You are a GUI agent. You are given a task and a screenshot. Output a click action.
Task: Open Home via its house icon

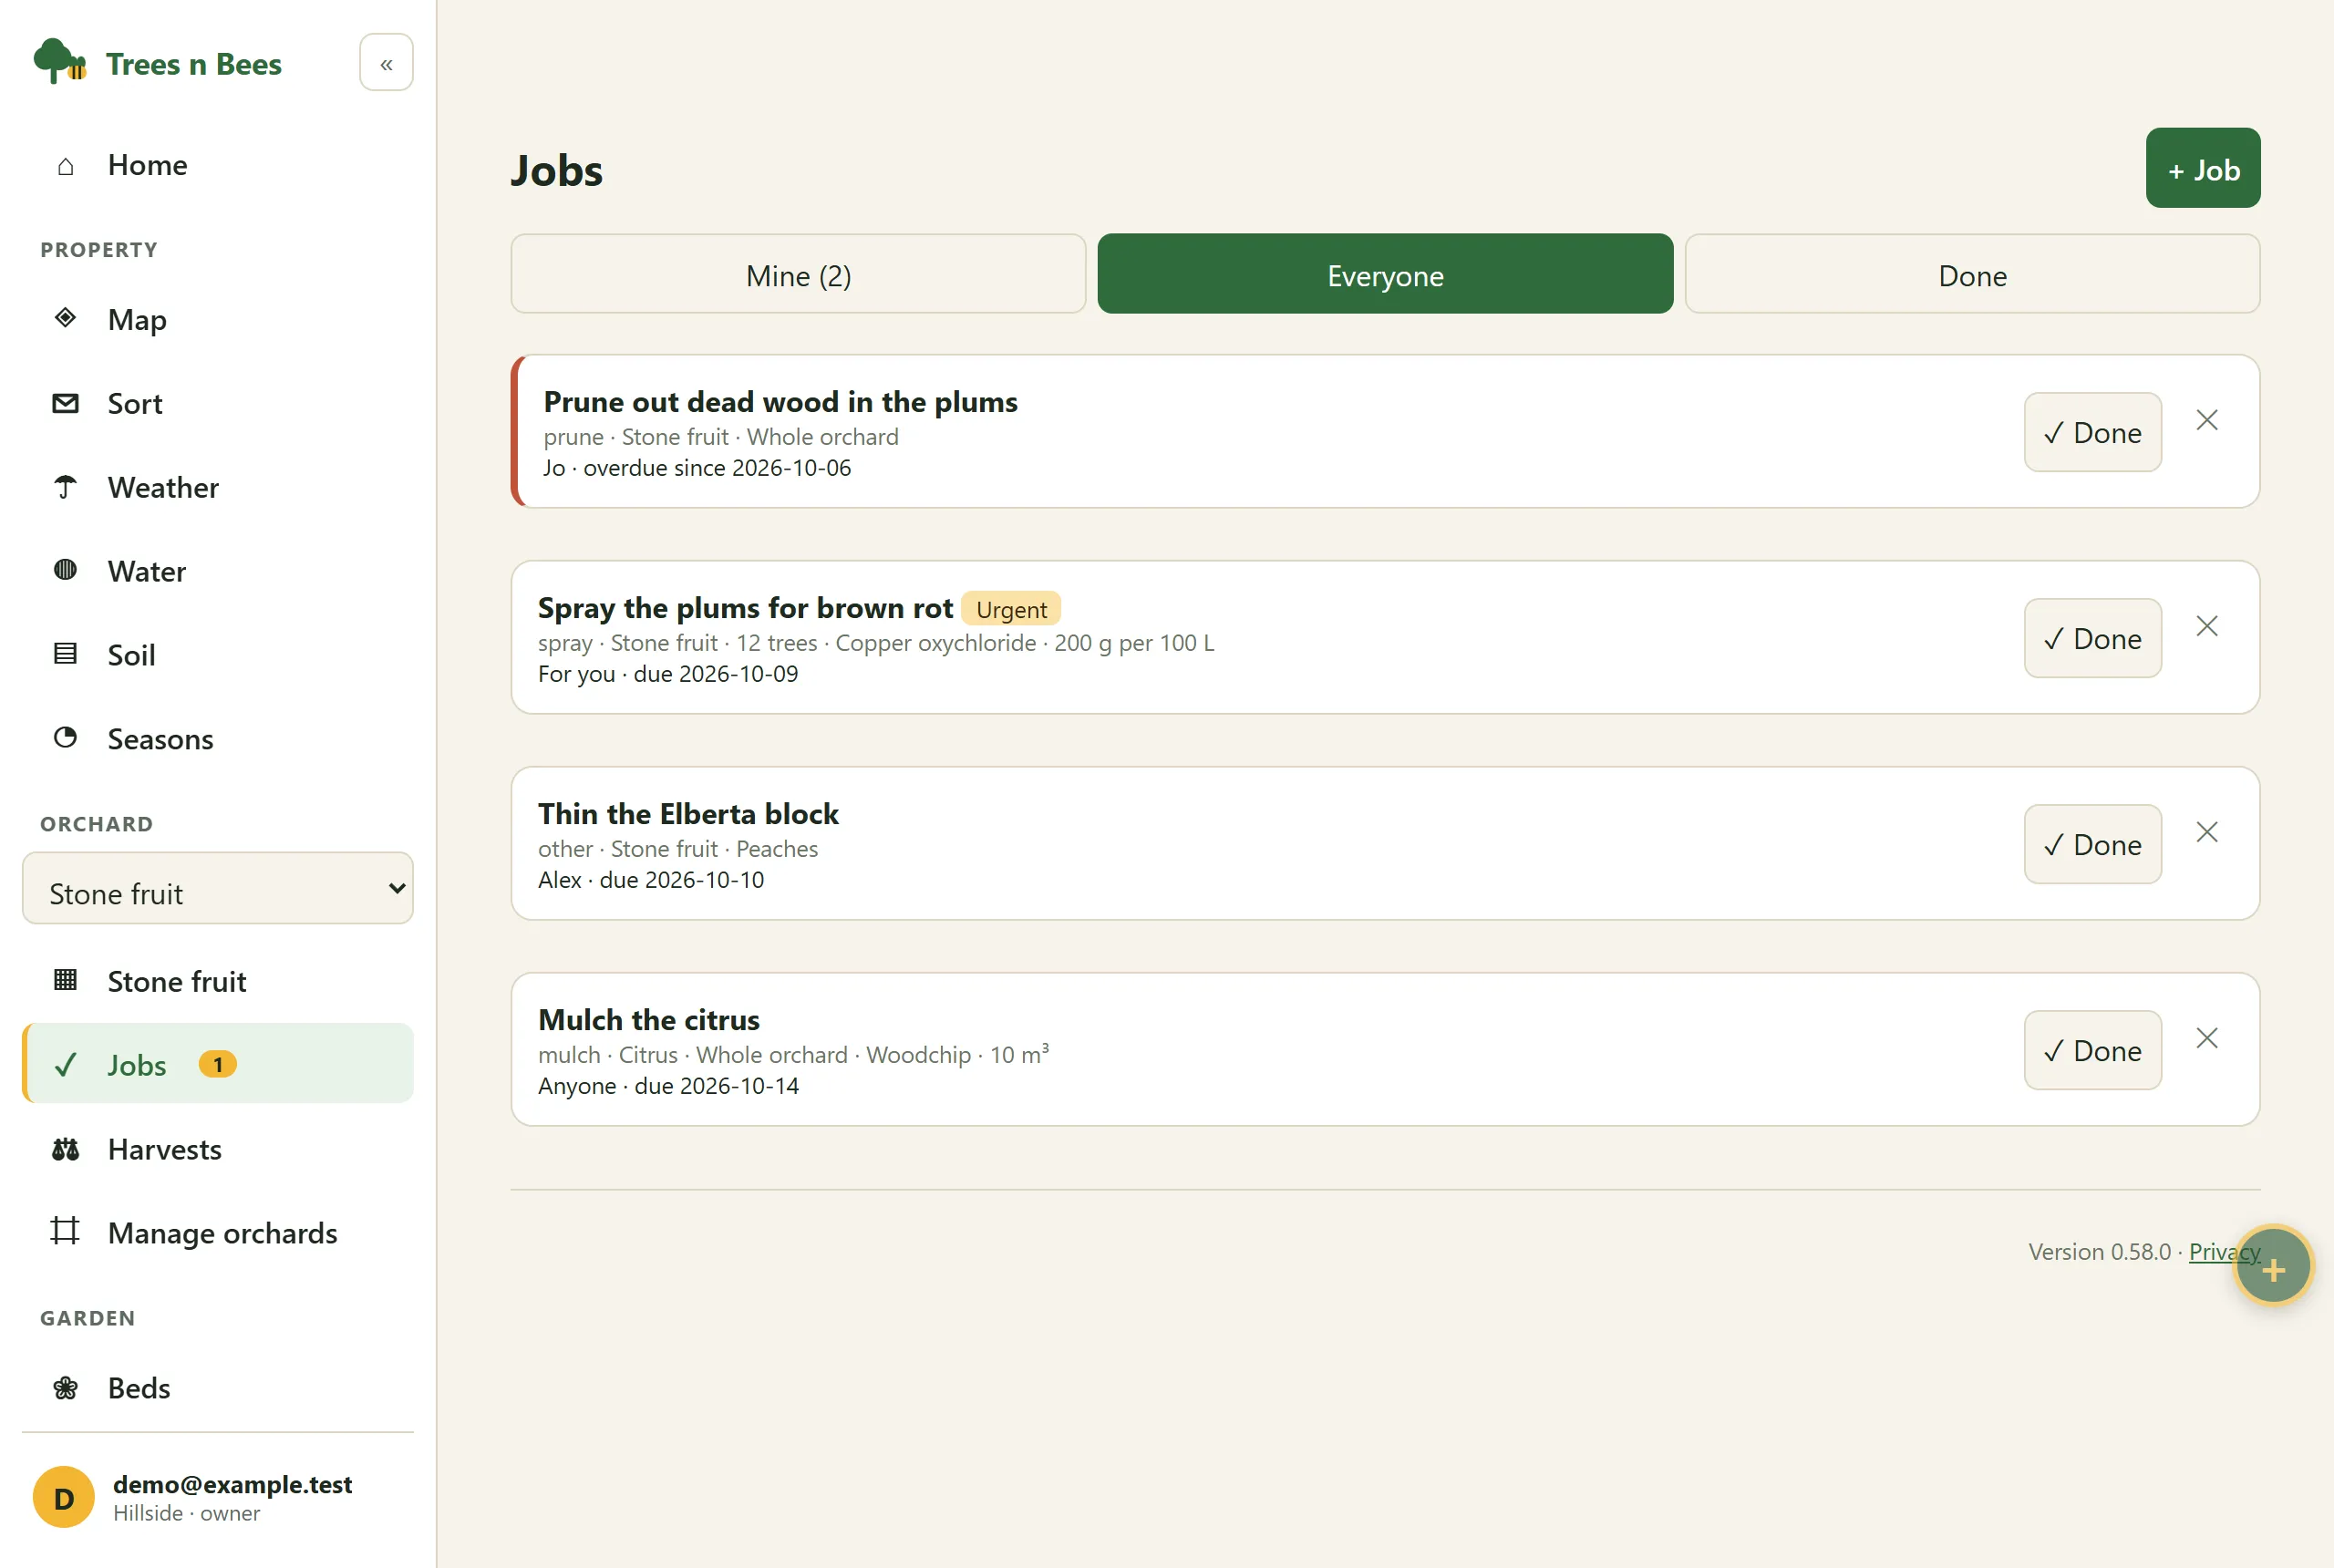(65, 166)
